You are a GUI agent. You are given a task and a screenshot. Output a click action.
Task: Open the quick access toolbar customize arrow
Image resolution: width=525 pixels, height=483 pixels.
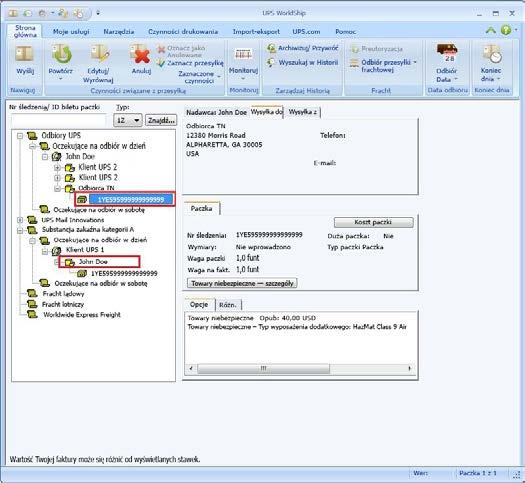tap(98, 13)
